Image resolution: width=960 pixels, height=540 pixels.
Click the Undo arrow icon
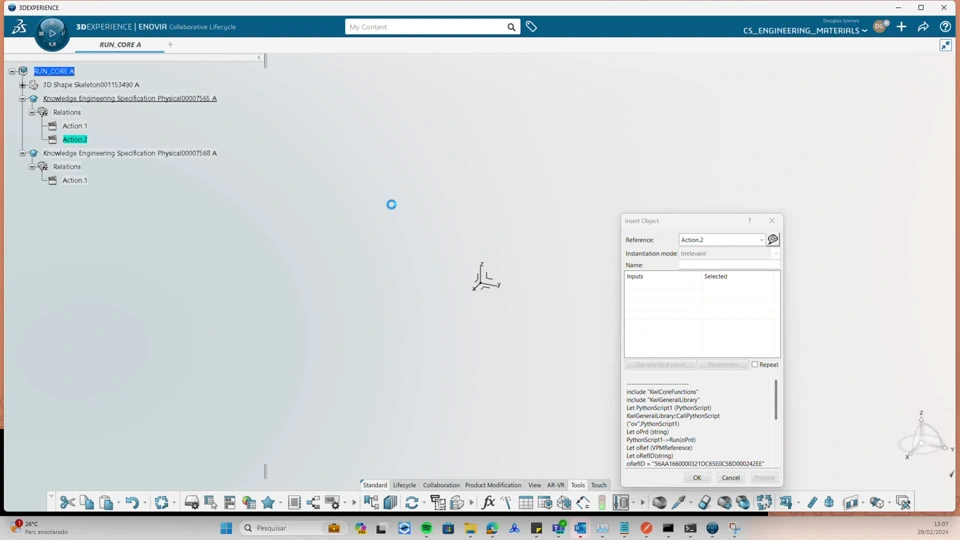coord(132,503)
